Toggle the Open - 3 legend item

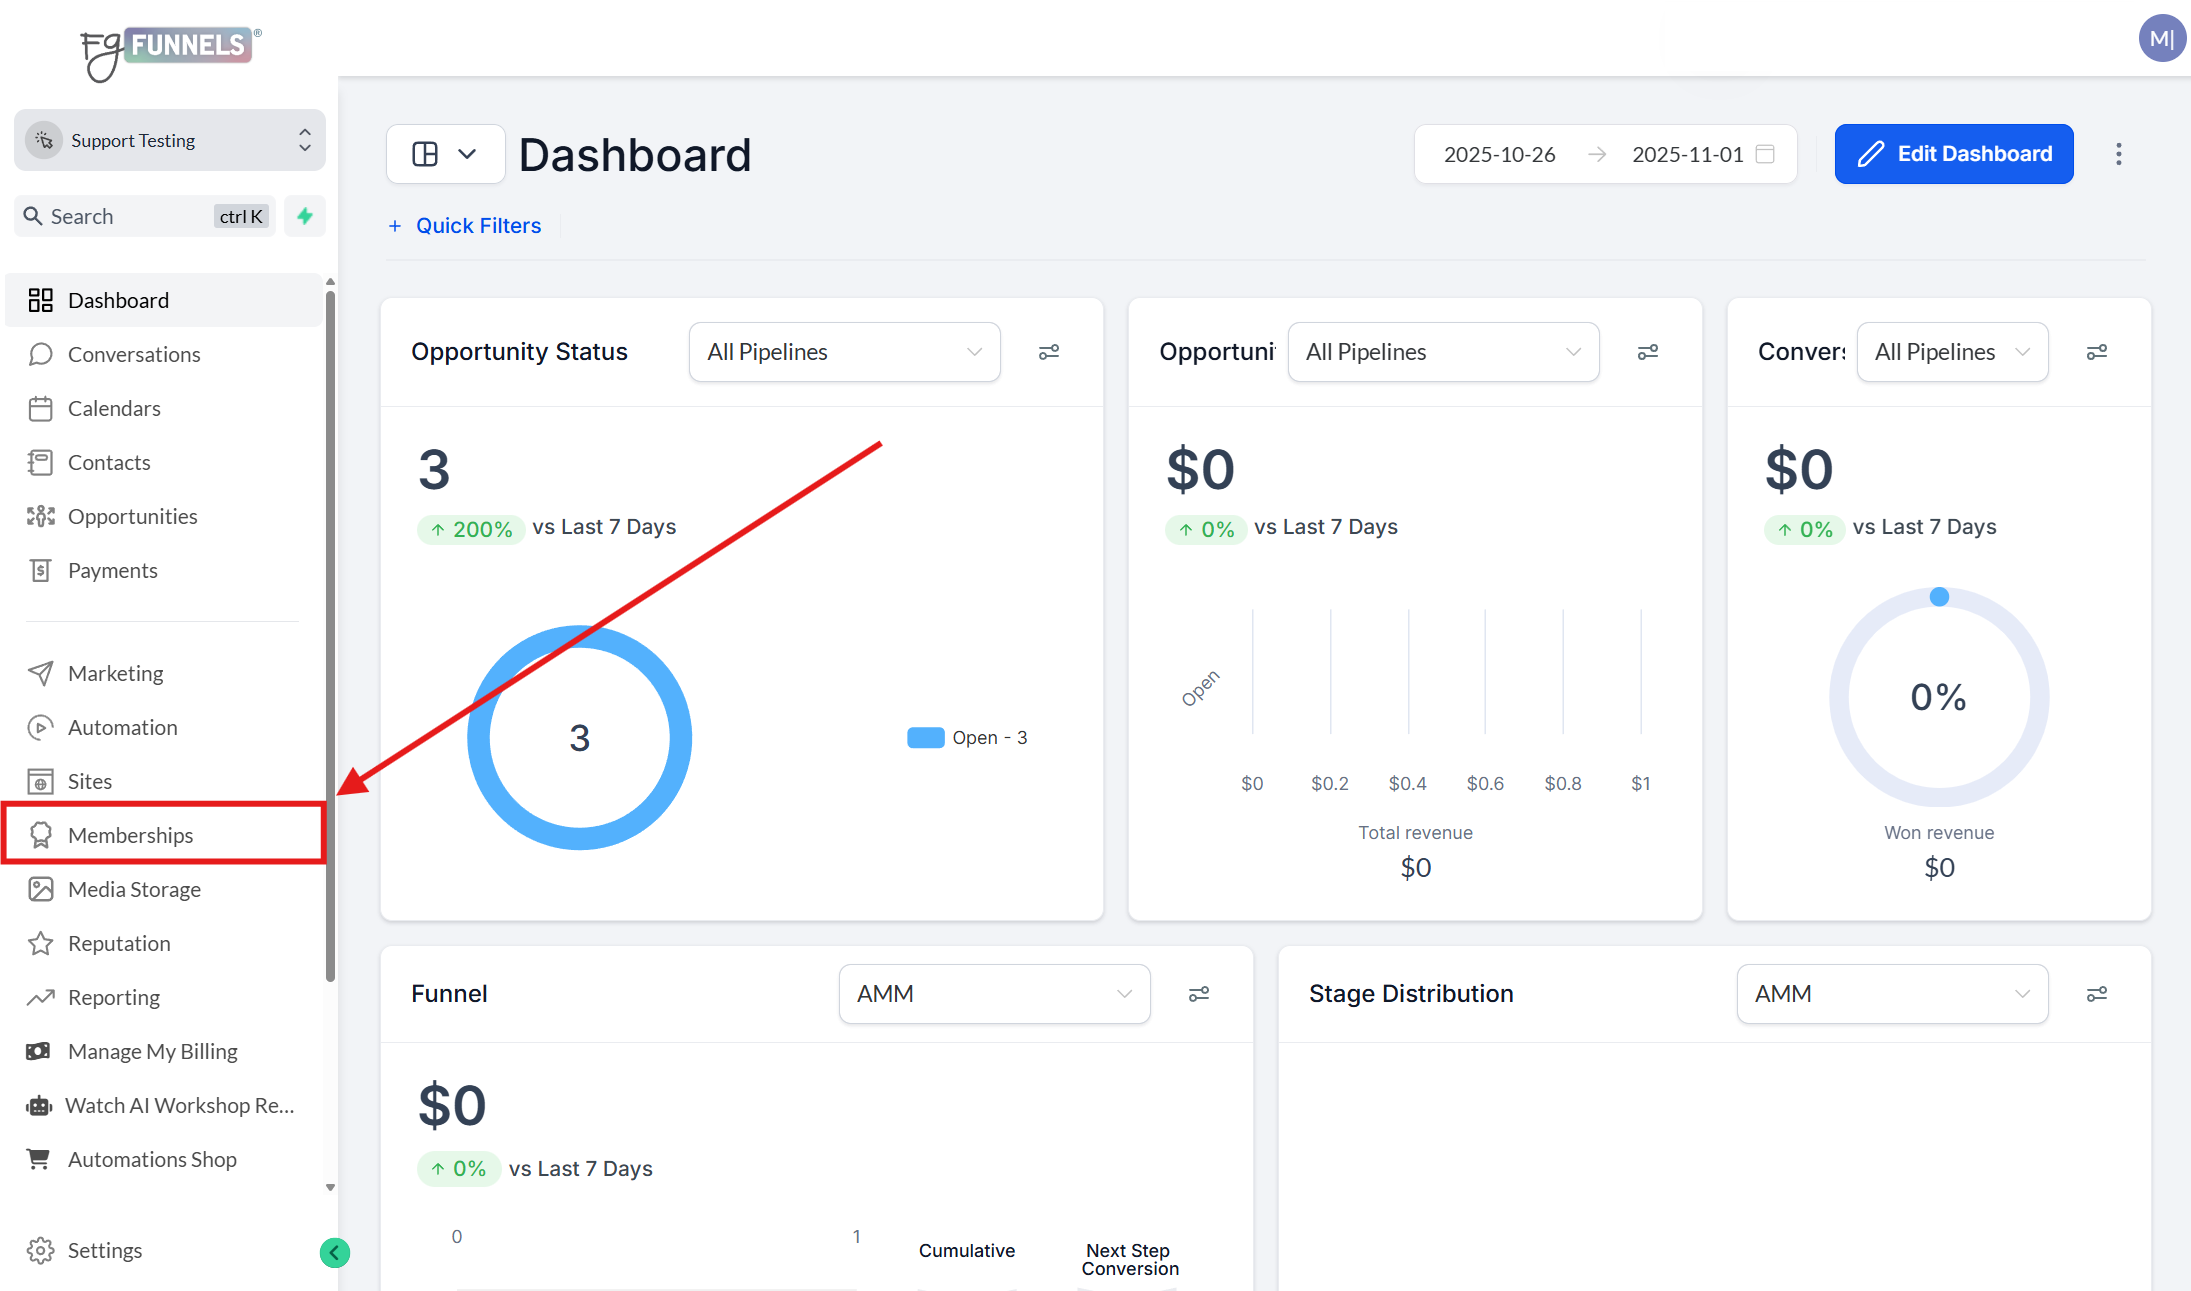[967, 738]
